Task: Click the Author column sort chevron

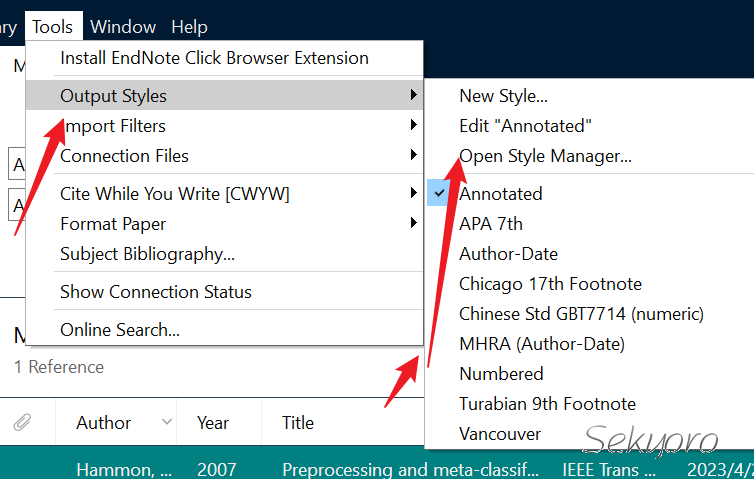Action: coord(166,423)
